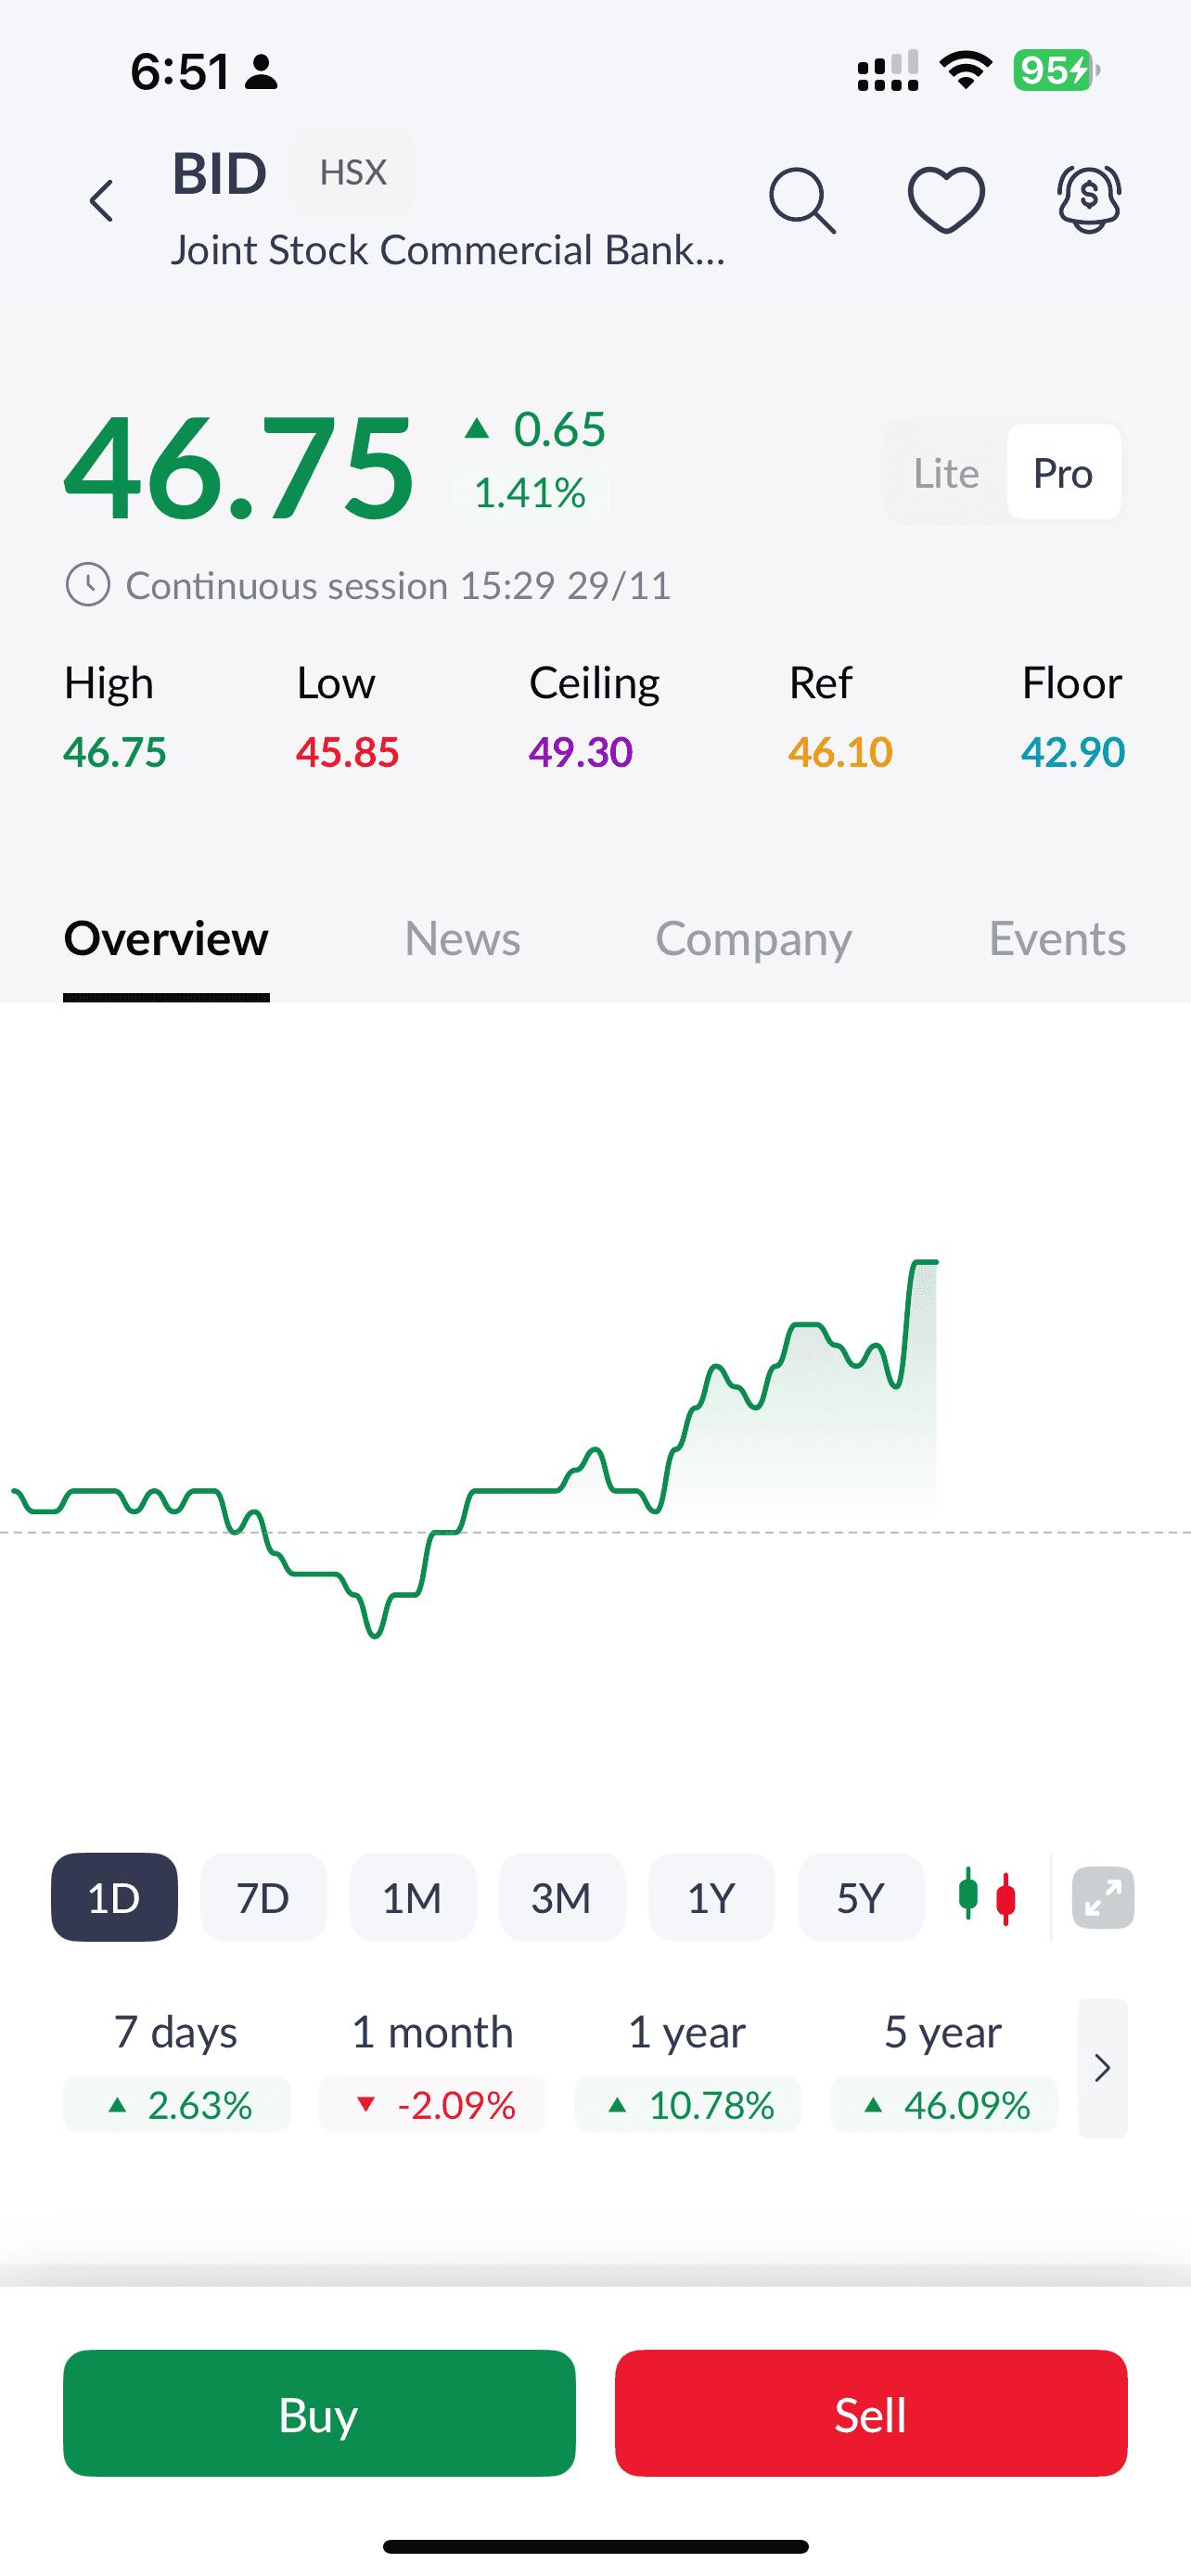The width and height of the screenshot is (1191, 2576).
Task: Tap the Wi-Fi status icon
Action: point(965,71)
